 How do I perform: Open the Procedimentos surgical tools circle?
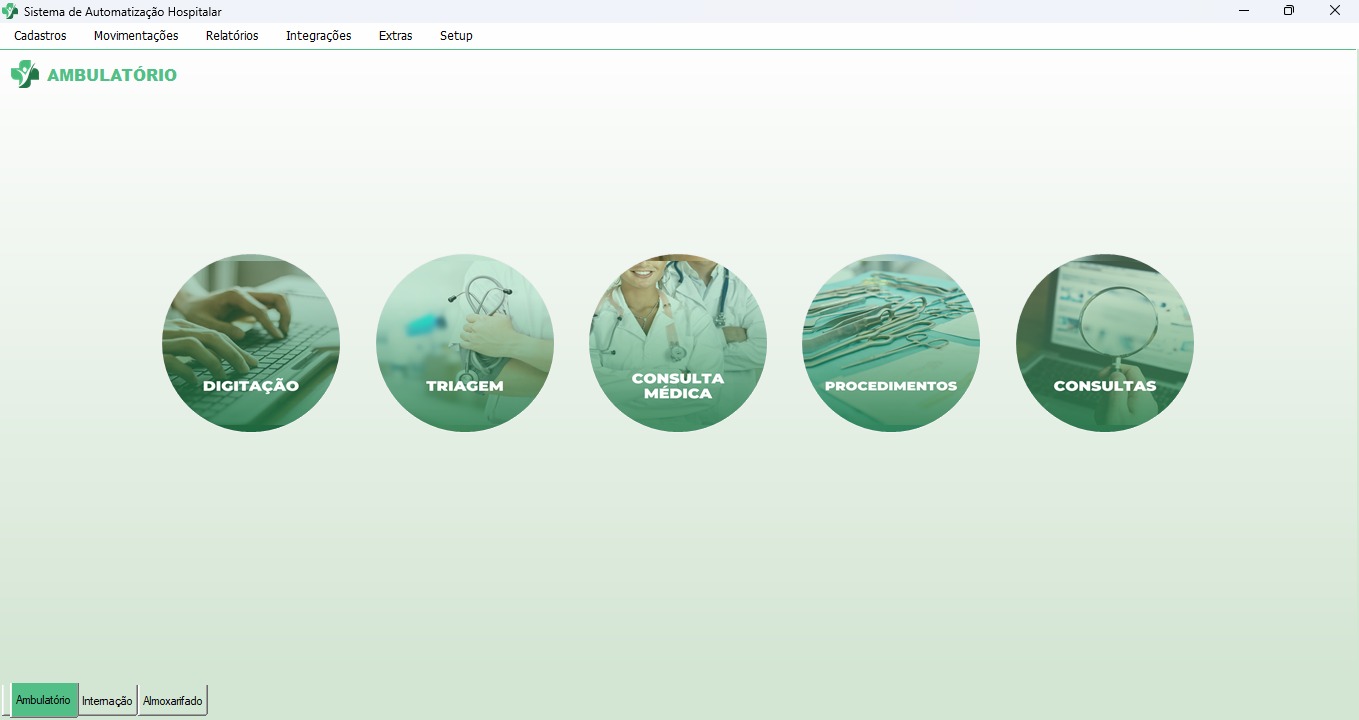click(x=891, y=343)
